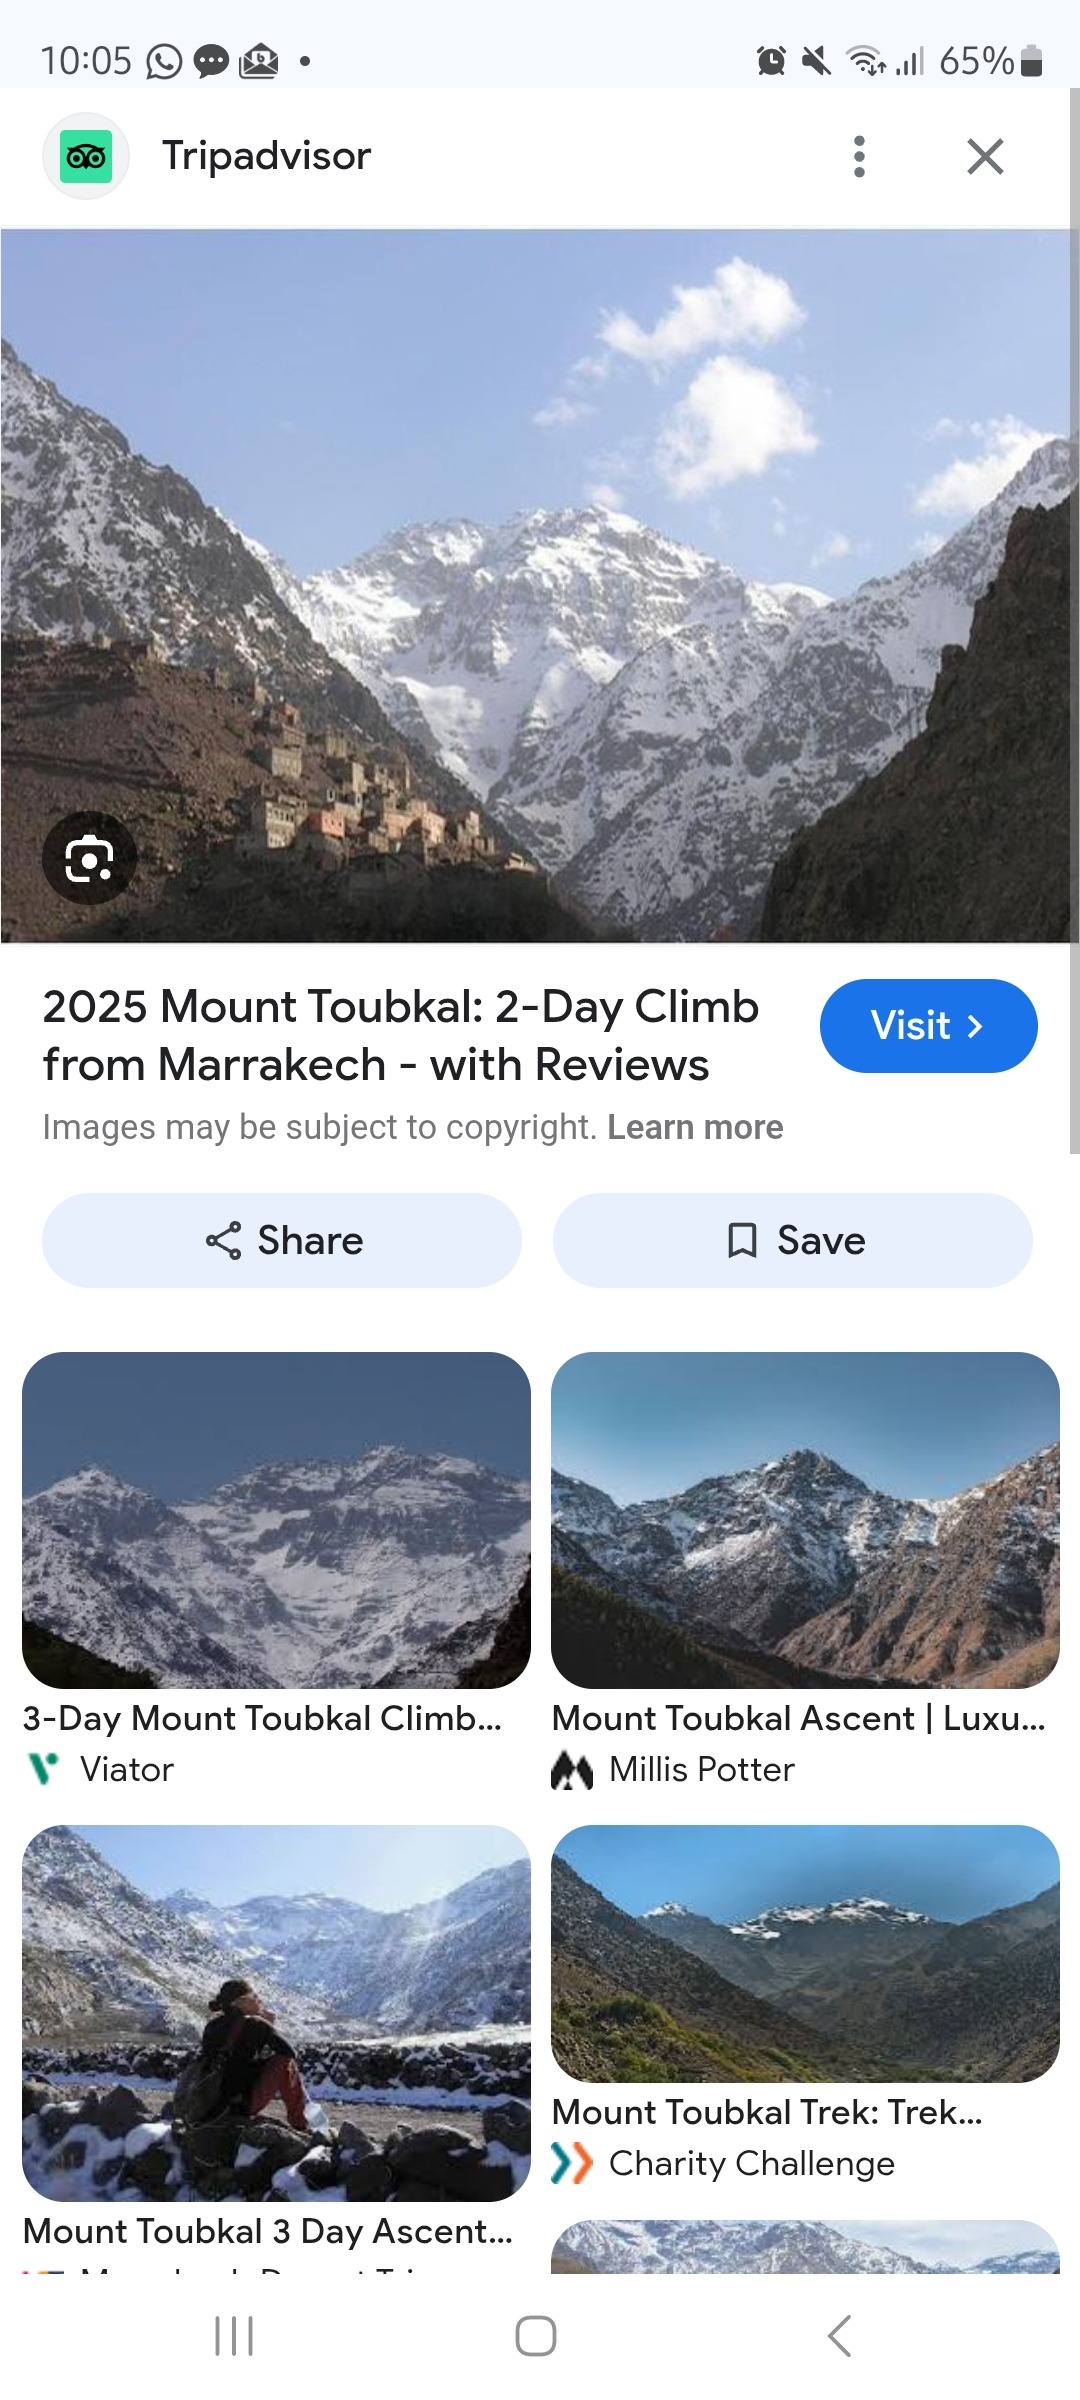Tap the Google Lens search icon
This screenshot has width=1080, height=2400.
pos(89,859)
